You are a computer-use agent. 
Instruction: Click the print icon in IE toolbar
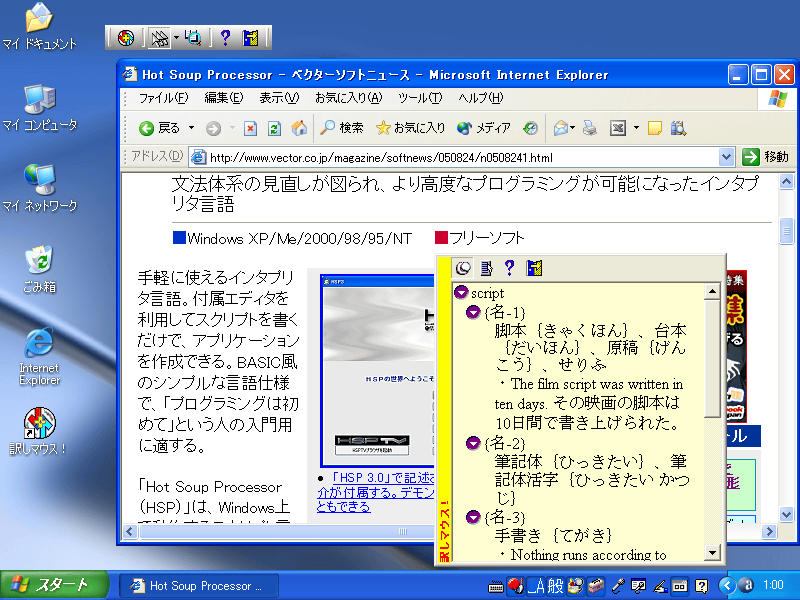[590, 128]
